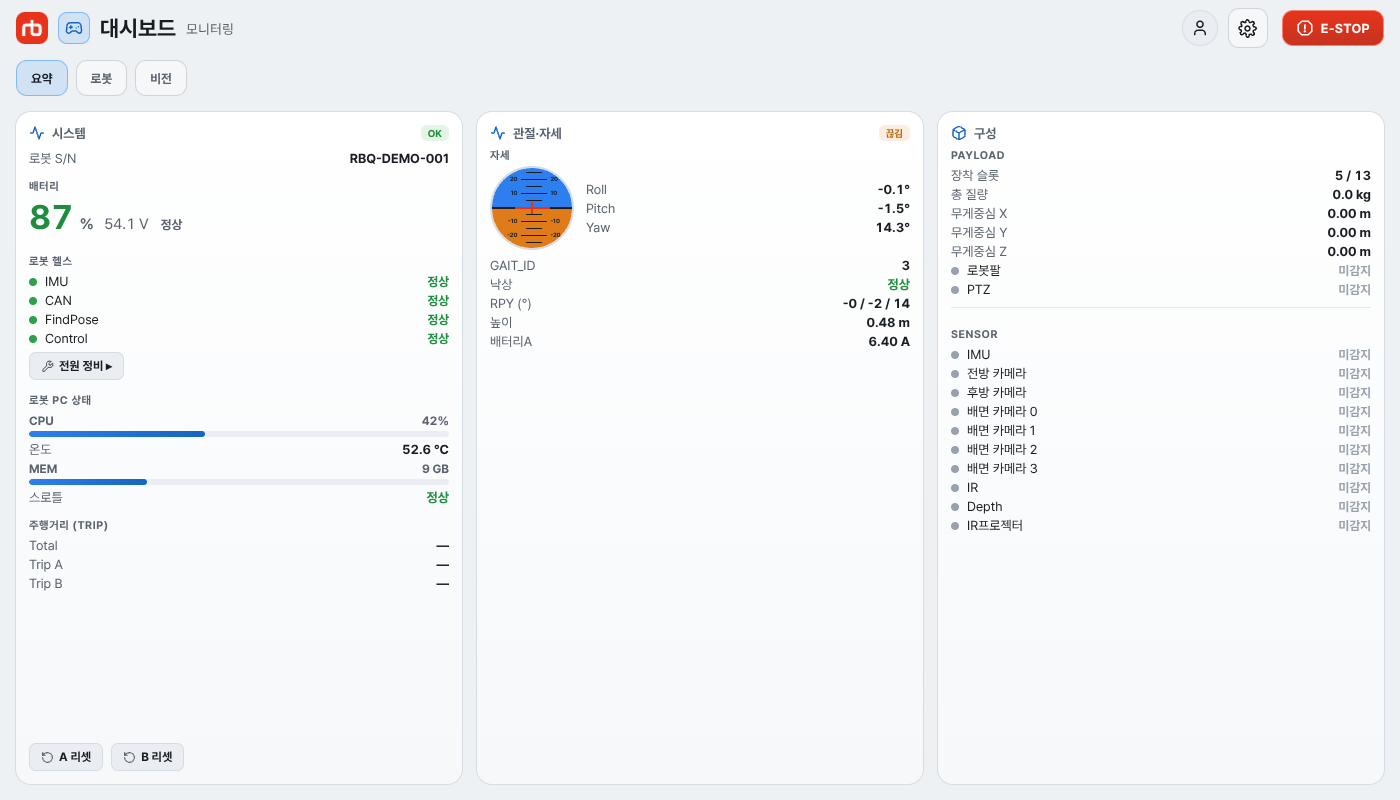Click the green dot beside the first IMU health row
This screenshot has height=800, width=1400.
pos(33,282)
